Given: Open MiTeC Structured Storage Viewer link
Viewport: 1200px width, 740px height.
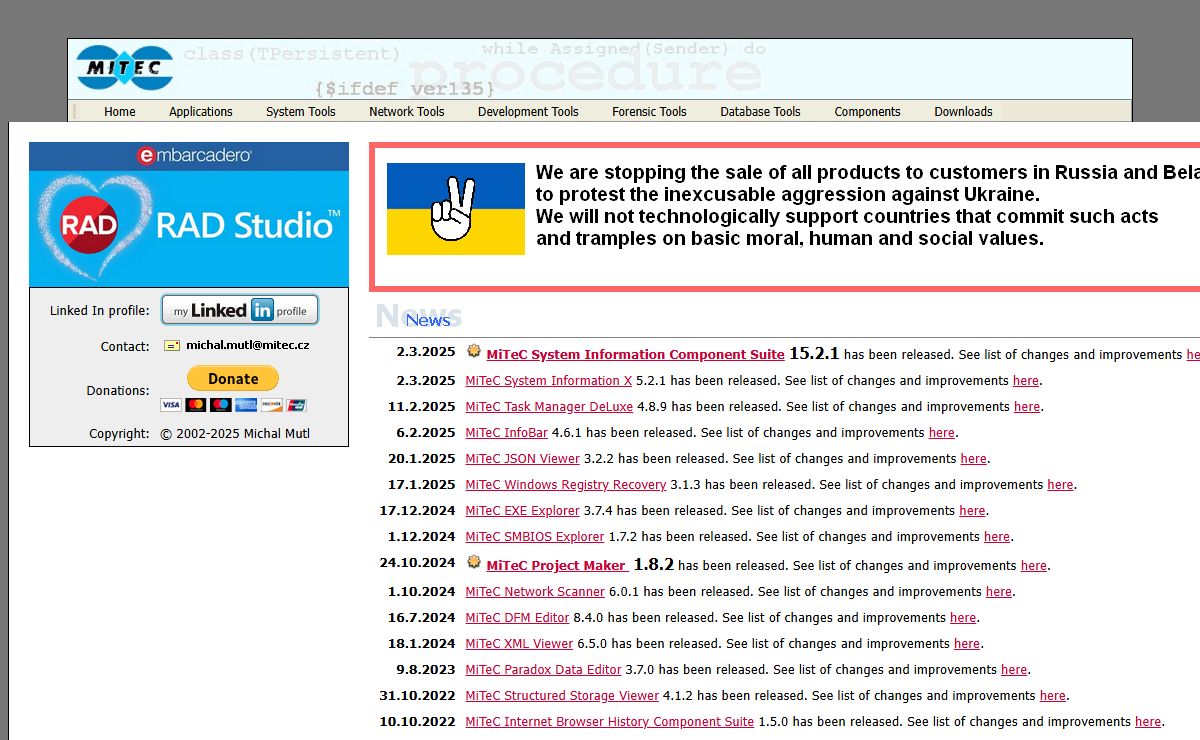Looking at the screenshot, I should (562, 696).
